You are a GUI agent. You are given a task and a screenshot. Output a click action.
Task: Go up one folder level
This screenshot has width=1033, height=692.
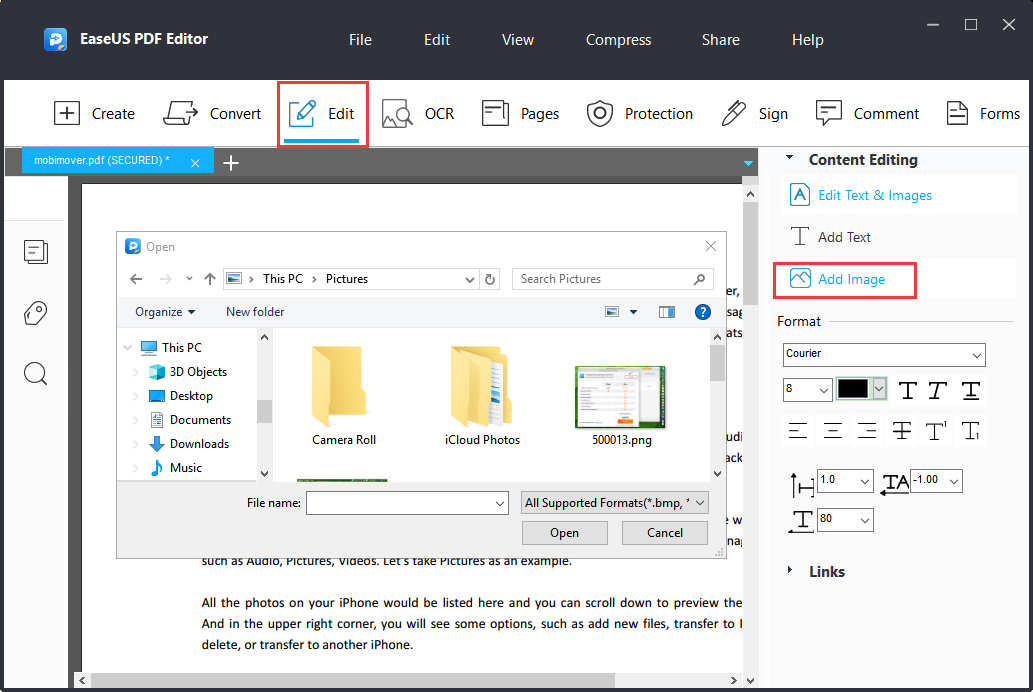pos(209,279)
